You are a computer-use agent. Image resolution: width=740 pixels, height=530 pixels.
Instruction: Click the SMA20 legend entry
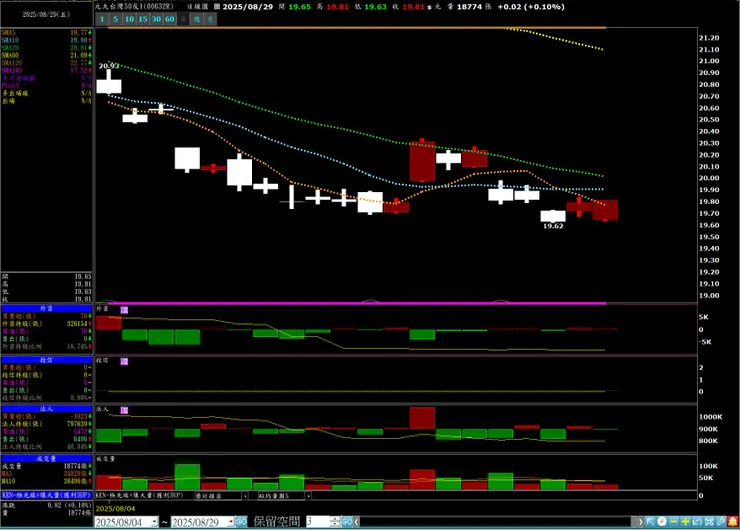(x=46, y=48)
